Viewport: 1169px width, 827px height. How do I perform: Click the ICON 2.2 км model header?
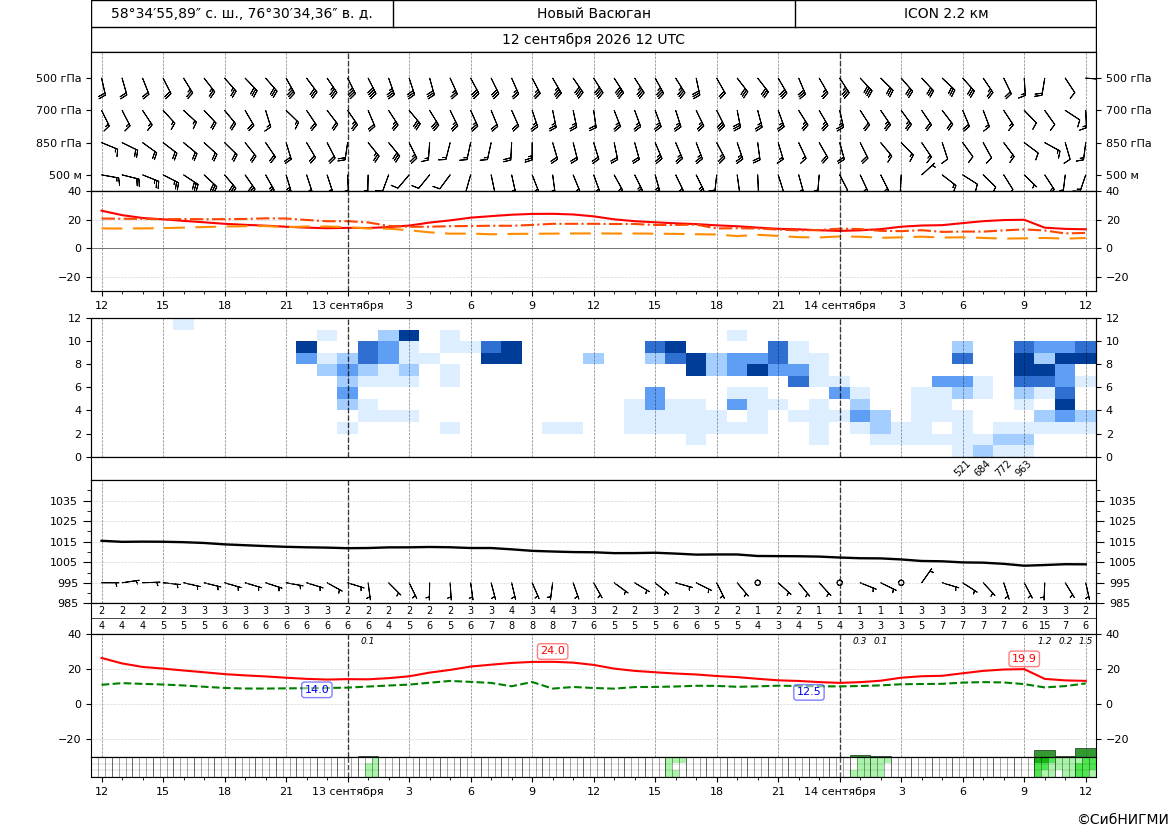946,13
